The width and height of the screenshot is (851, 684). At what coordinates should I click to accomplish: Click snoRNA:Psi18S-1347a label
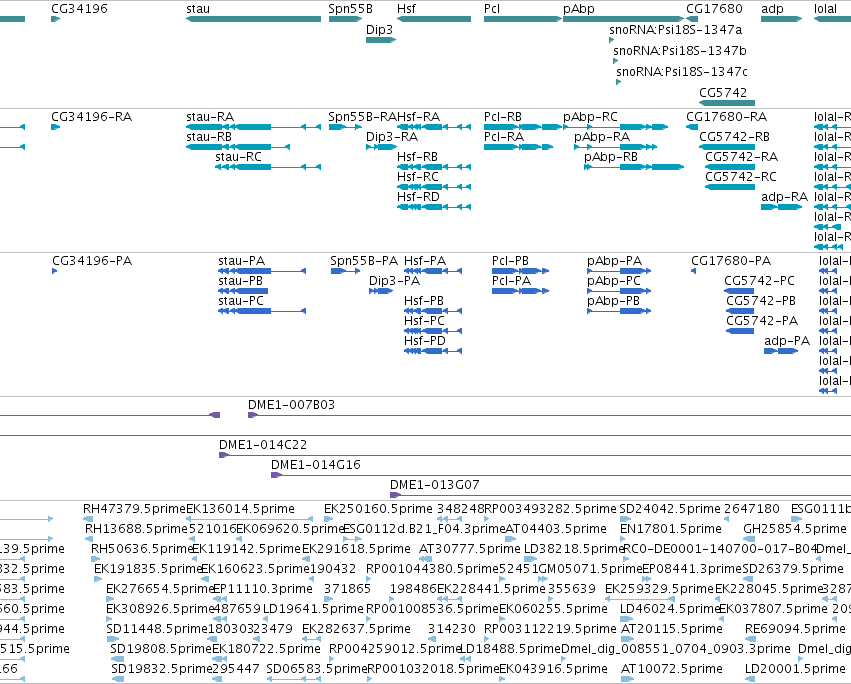(x=676, y=29)
